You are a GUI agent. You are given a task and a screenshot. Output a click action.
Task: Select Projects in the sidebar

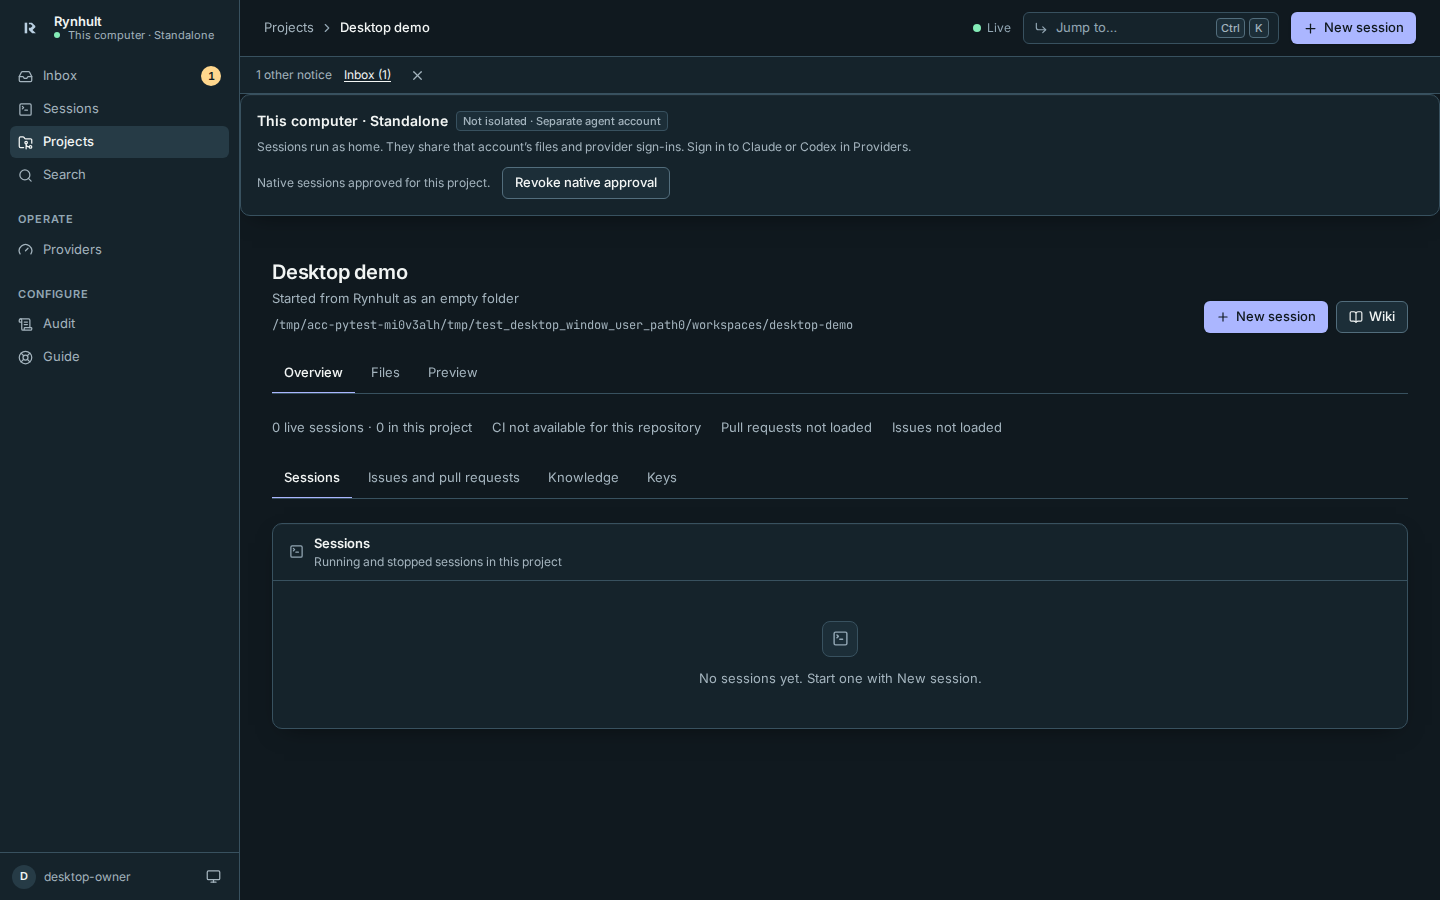pyautogui.click(x=119, y=142)
